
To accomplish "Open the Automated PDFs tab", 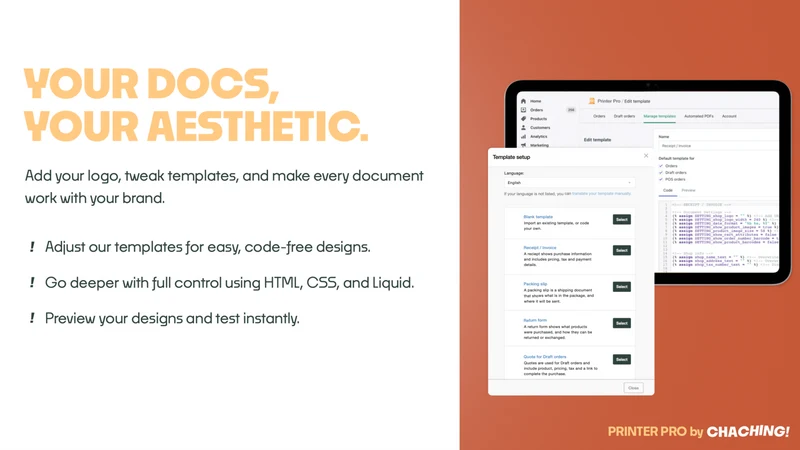I will tap(699, 116).
